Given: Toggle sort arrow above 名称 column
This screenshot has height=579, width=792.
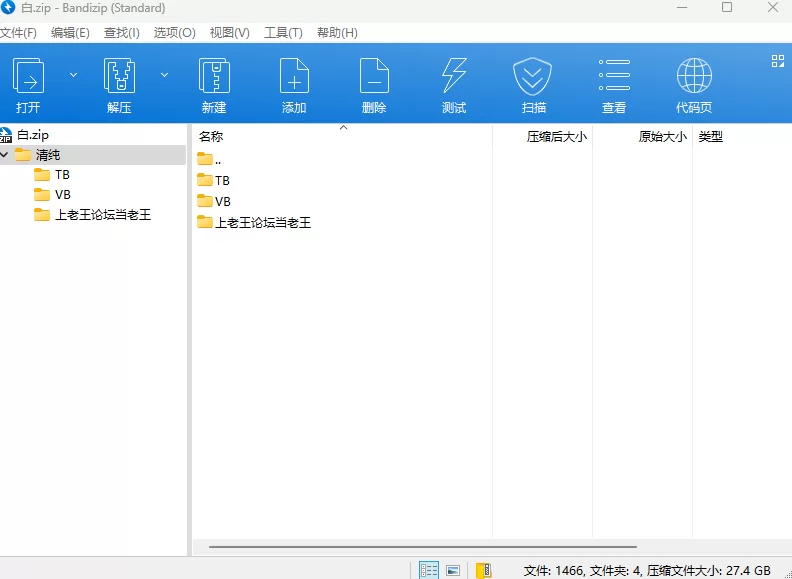Looking at the screenshot, I should tap(343, 128).
